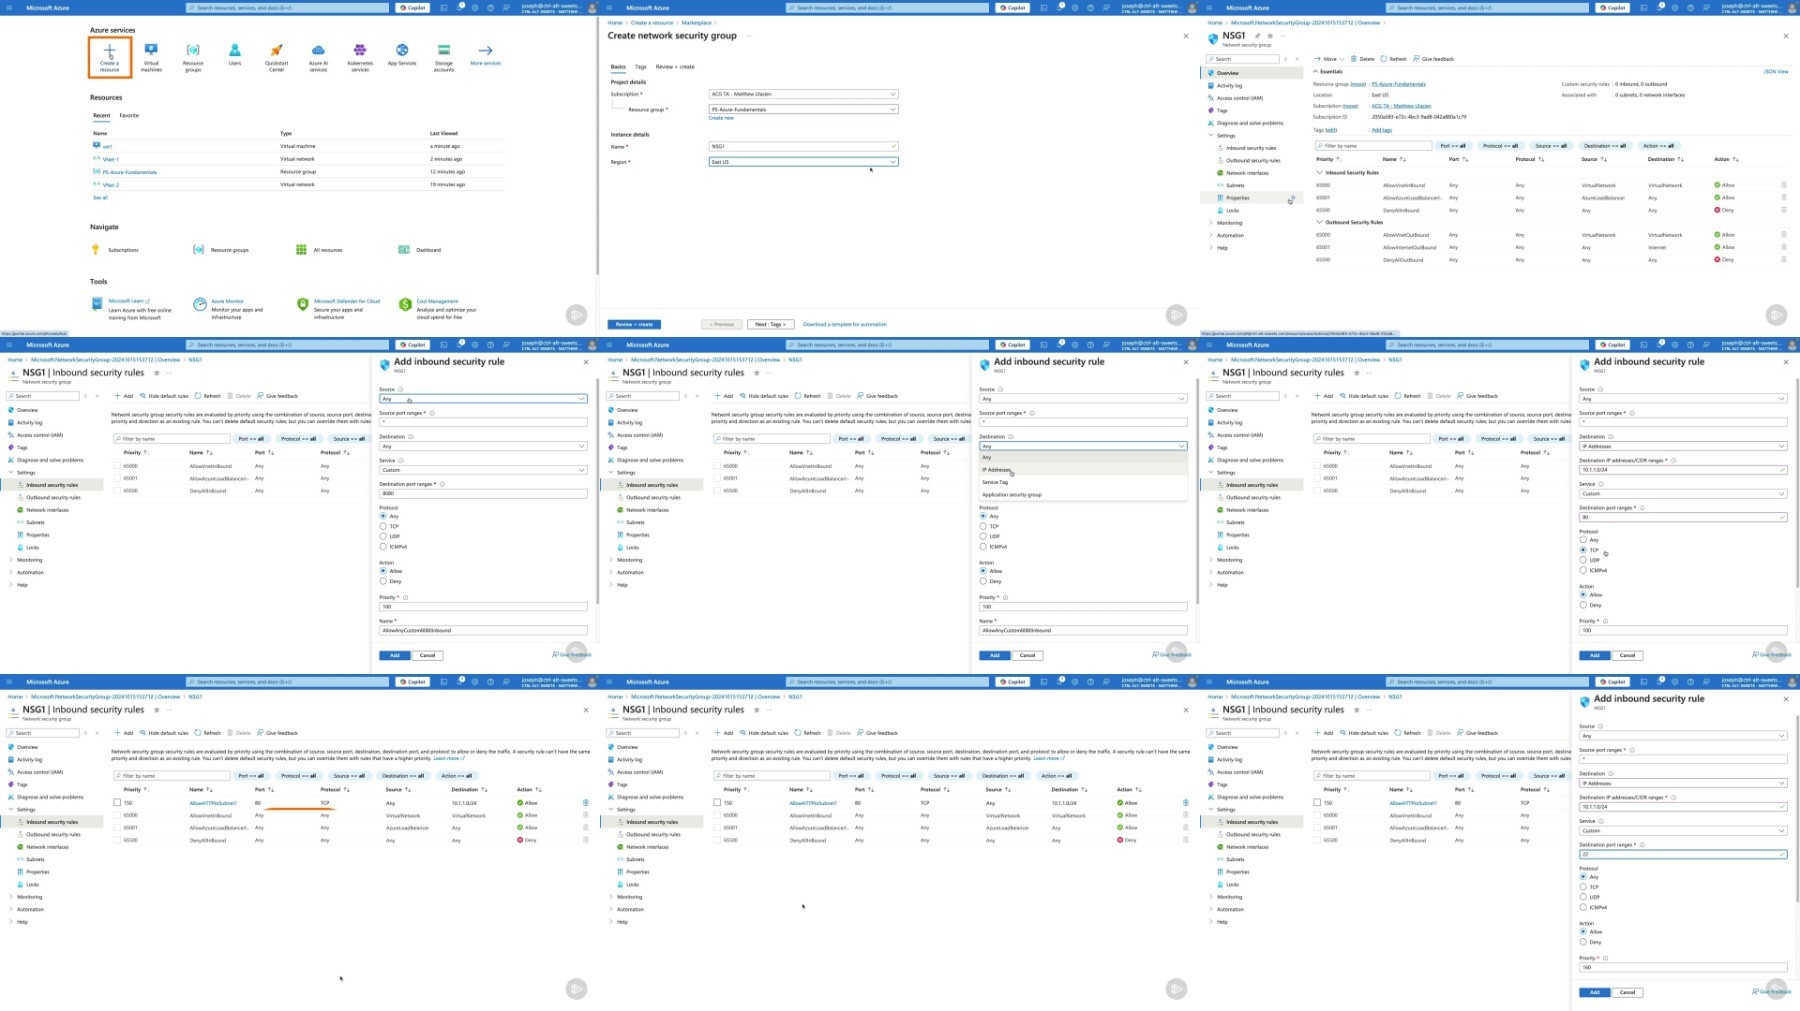Click the Next : Tags button
This screenshot has height=1011, width=1800.
[771, 324]
